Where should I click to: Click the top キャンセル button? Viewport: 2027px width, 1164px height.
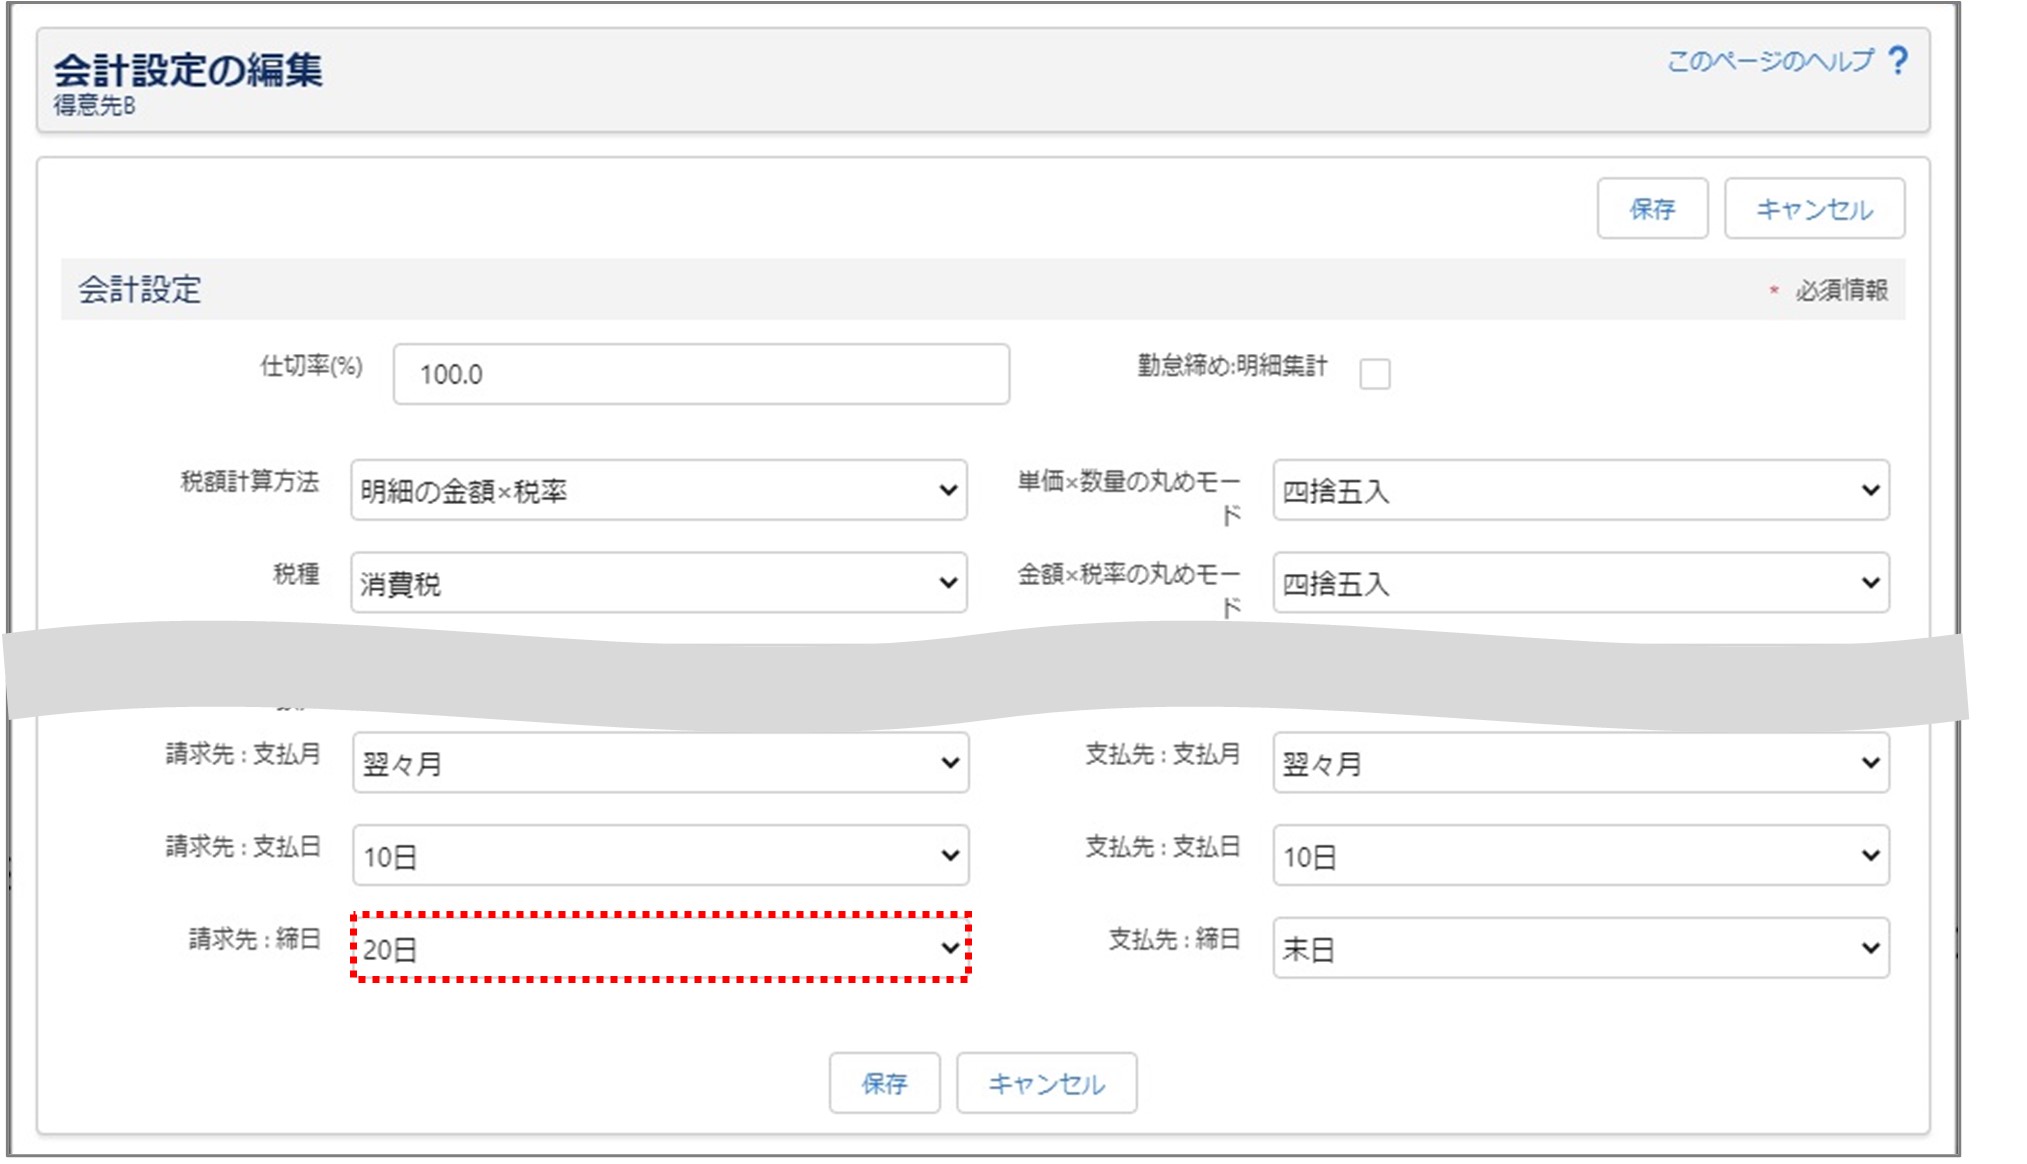tap(1813, 209)
